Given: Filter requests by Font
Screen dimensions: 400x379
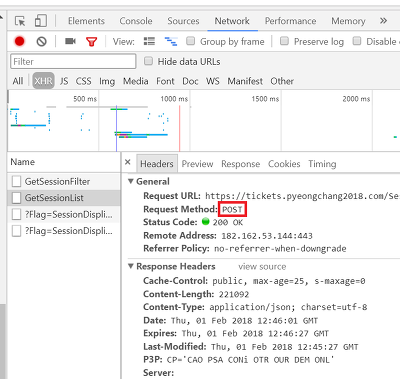Looking at the screenshot, I should pos(165,81).
